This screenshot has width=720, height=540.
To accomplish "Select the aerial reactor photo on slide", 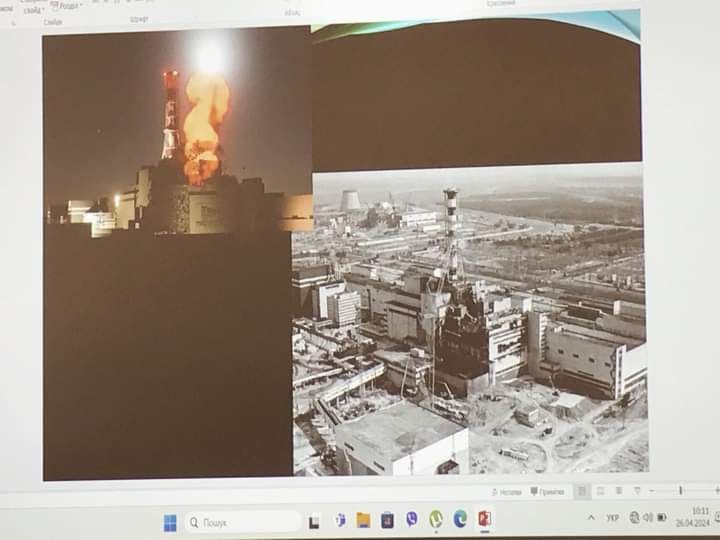I will point(470,320).
